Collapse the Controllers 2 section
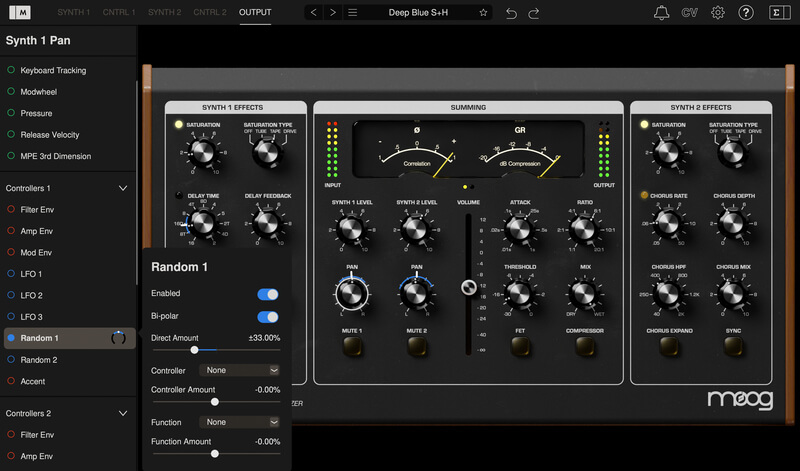 (123, 413)
